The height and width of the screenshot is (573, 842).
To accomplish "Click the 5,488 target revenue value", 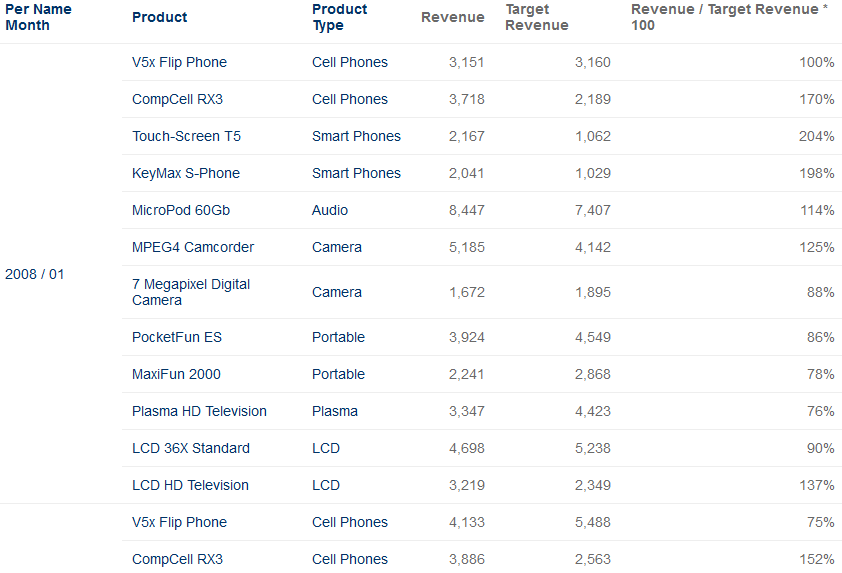I will 592,523.
